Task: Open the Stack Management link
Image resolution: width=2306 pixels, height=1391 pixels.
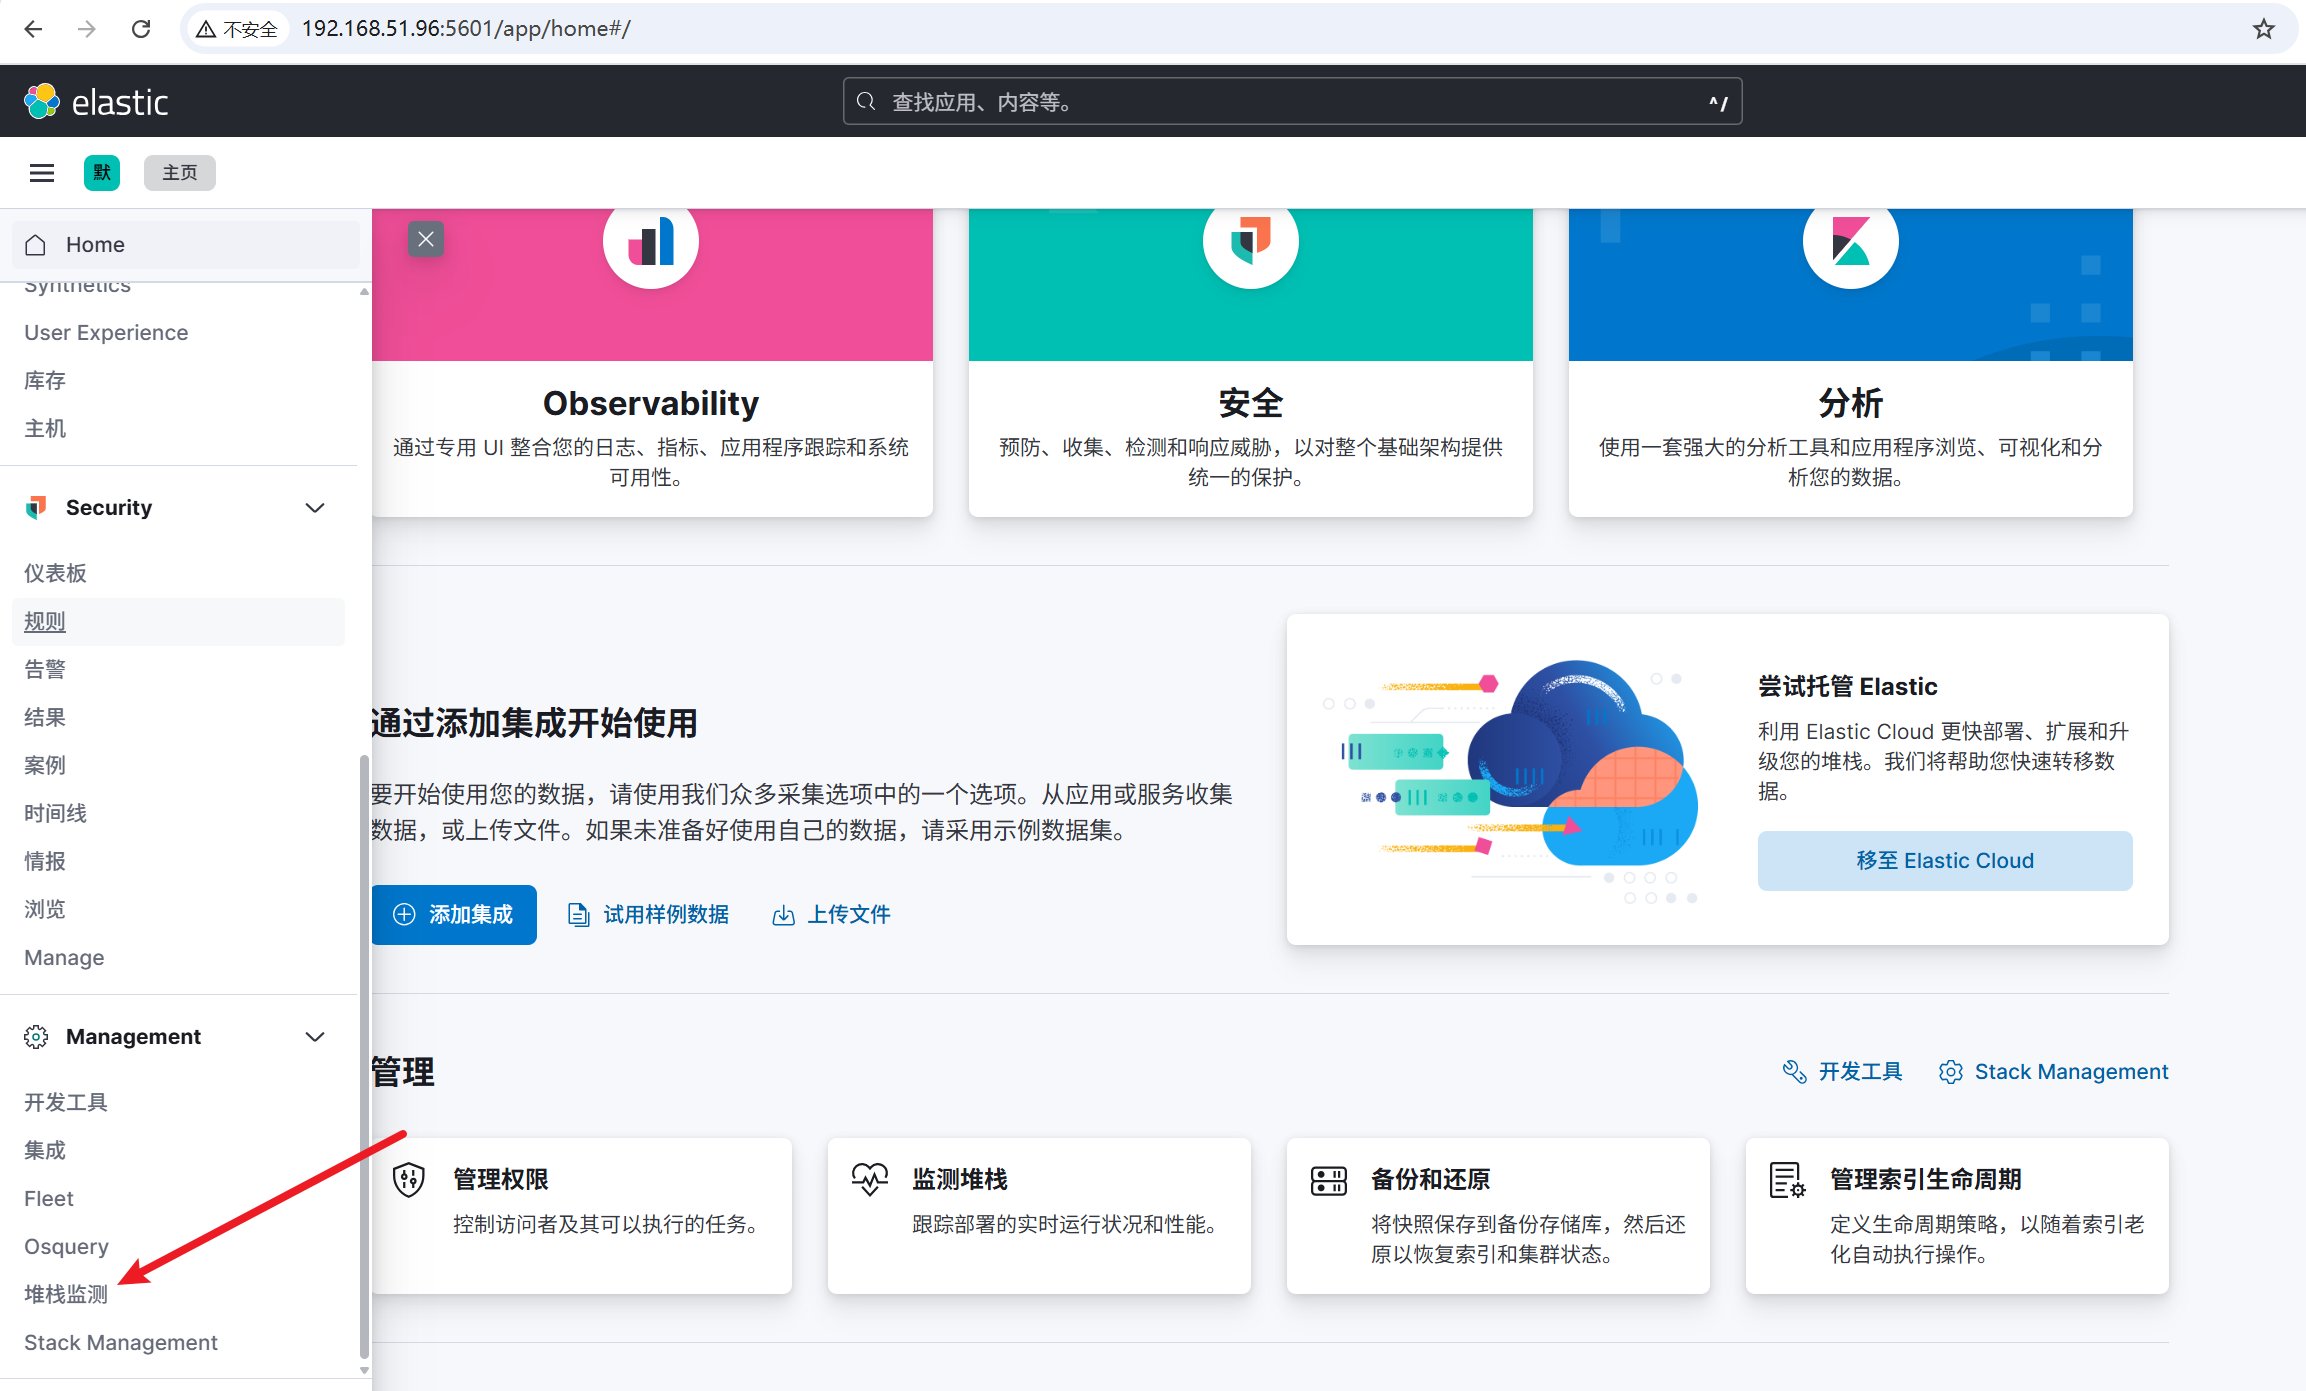Action: pos(2070,1072)
